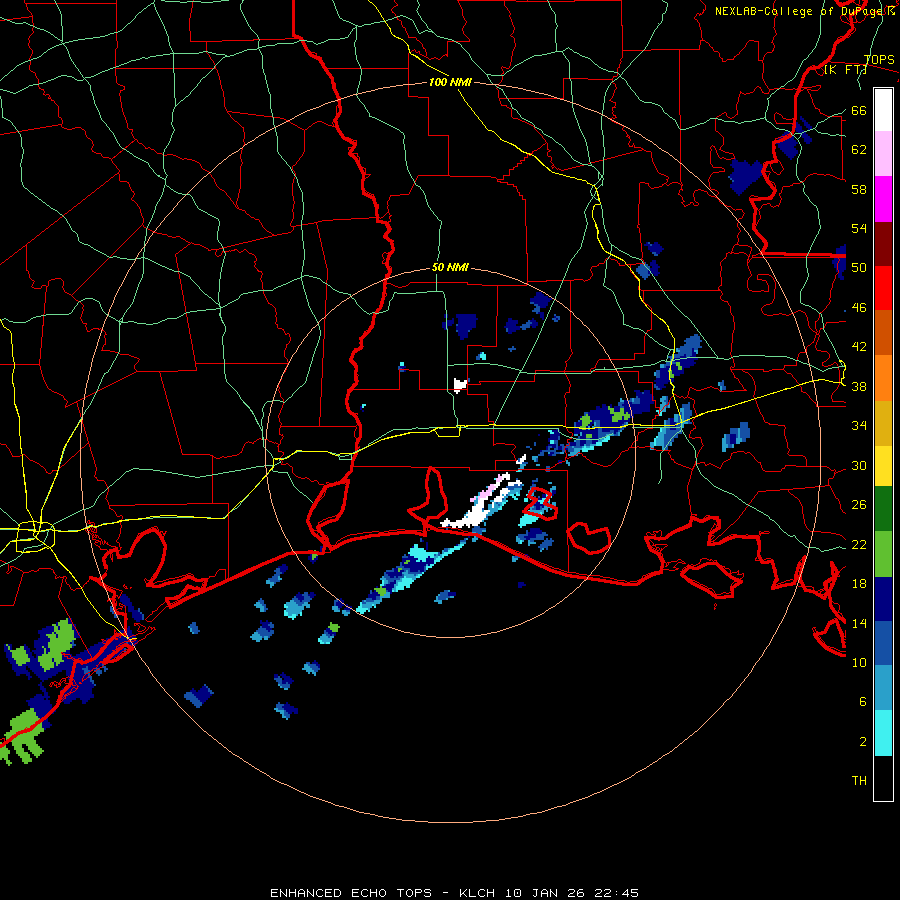
Task: Click the legend value 18
Action: pos(859,584)
